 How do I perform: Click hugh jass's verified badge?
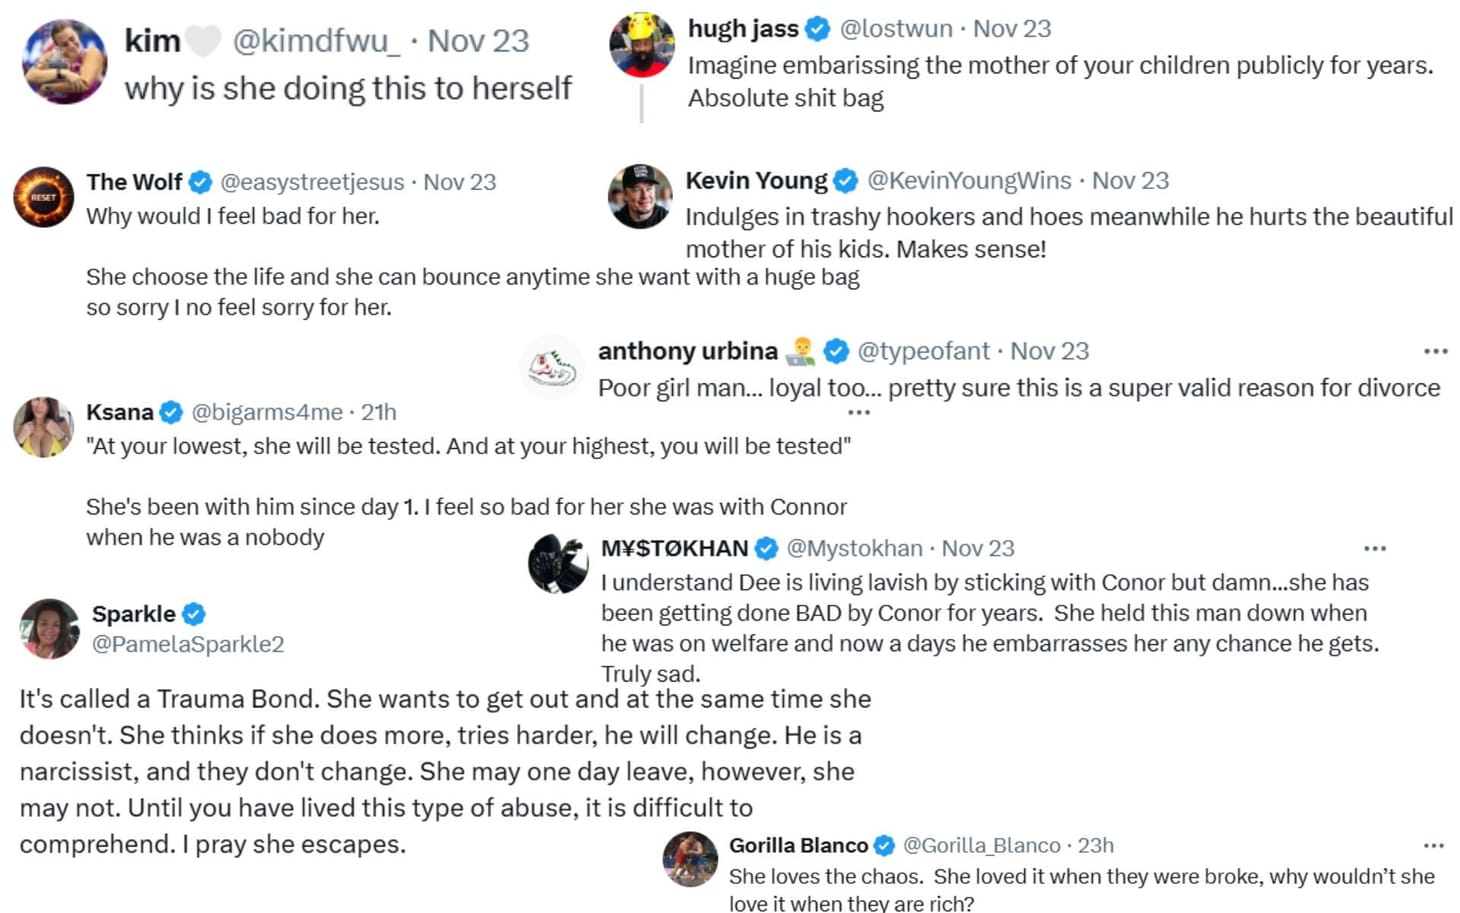pos(818,29)
